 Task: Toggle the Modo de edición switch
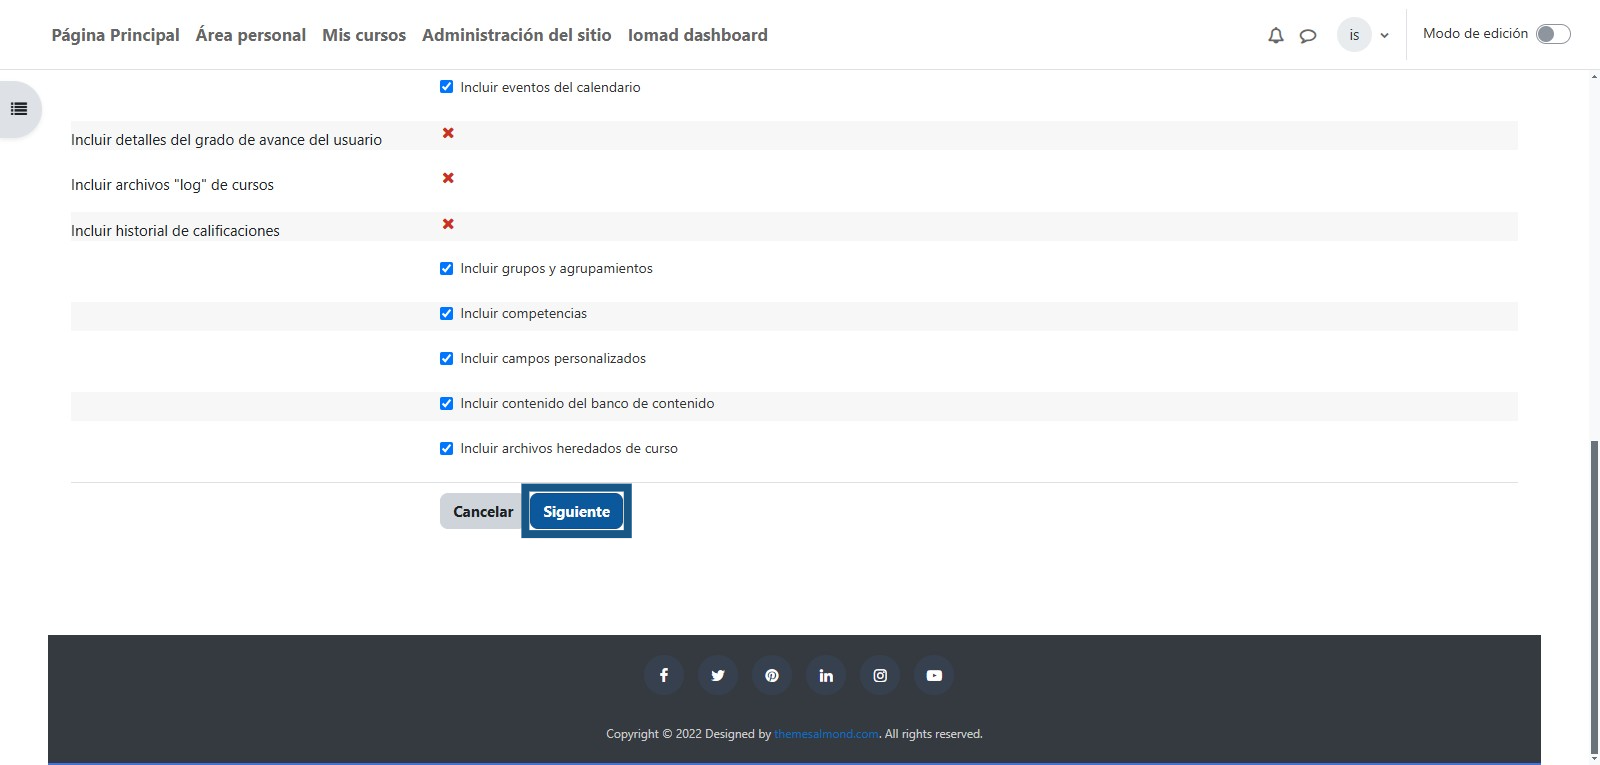[x=1553, y=34]
